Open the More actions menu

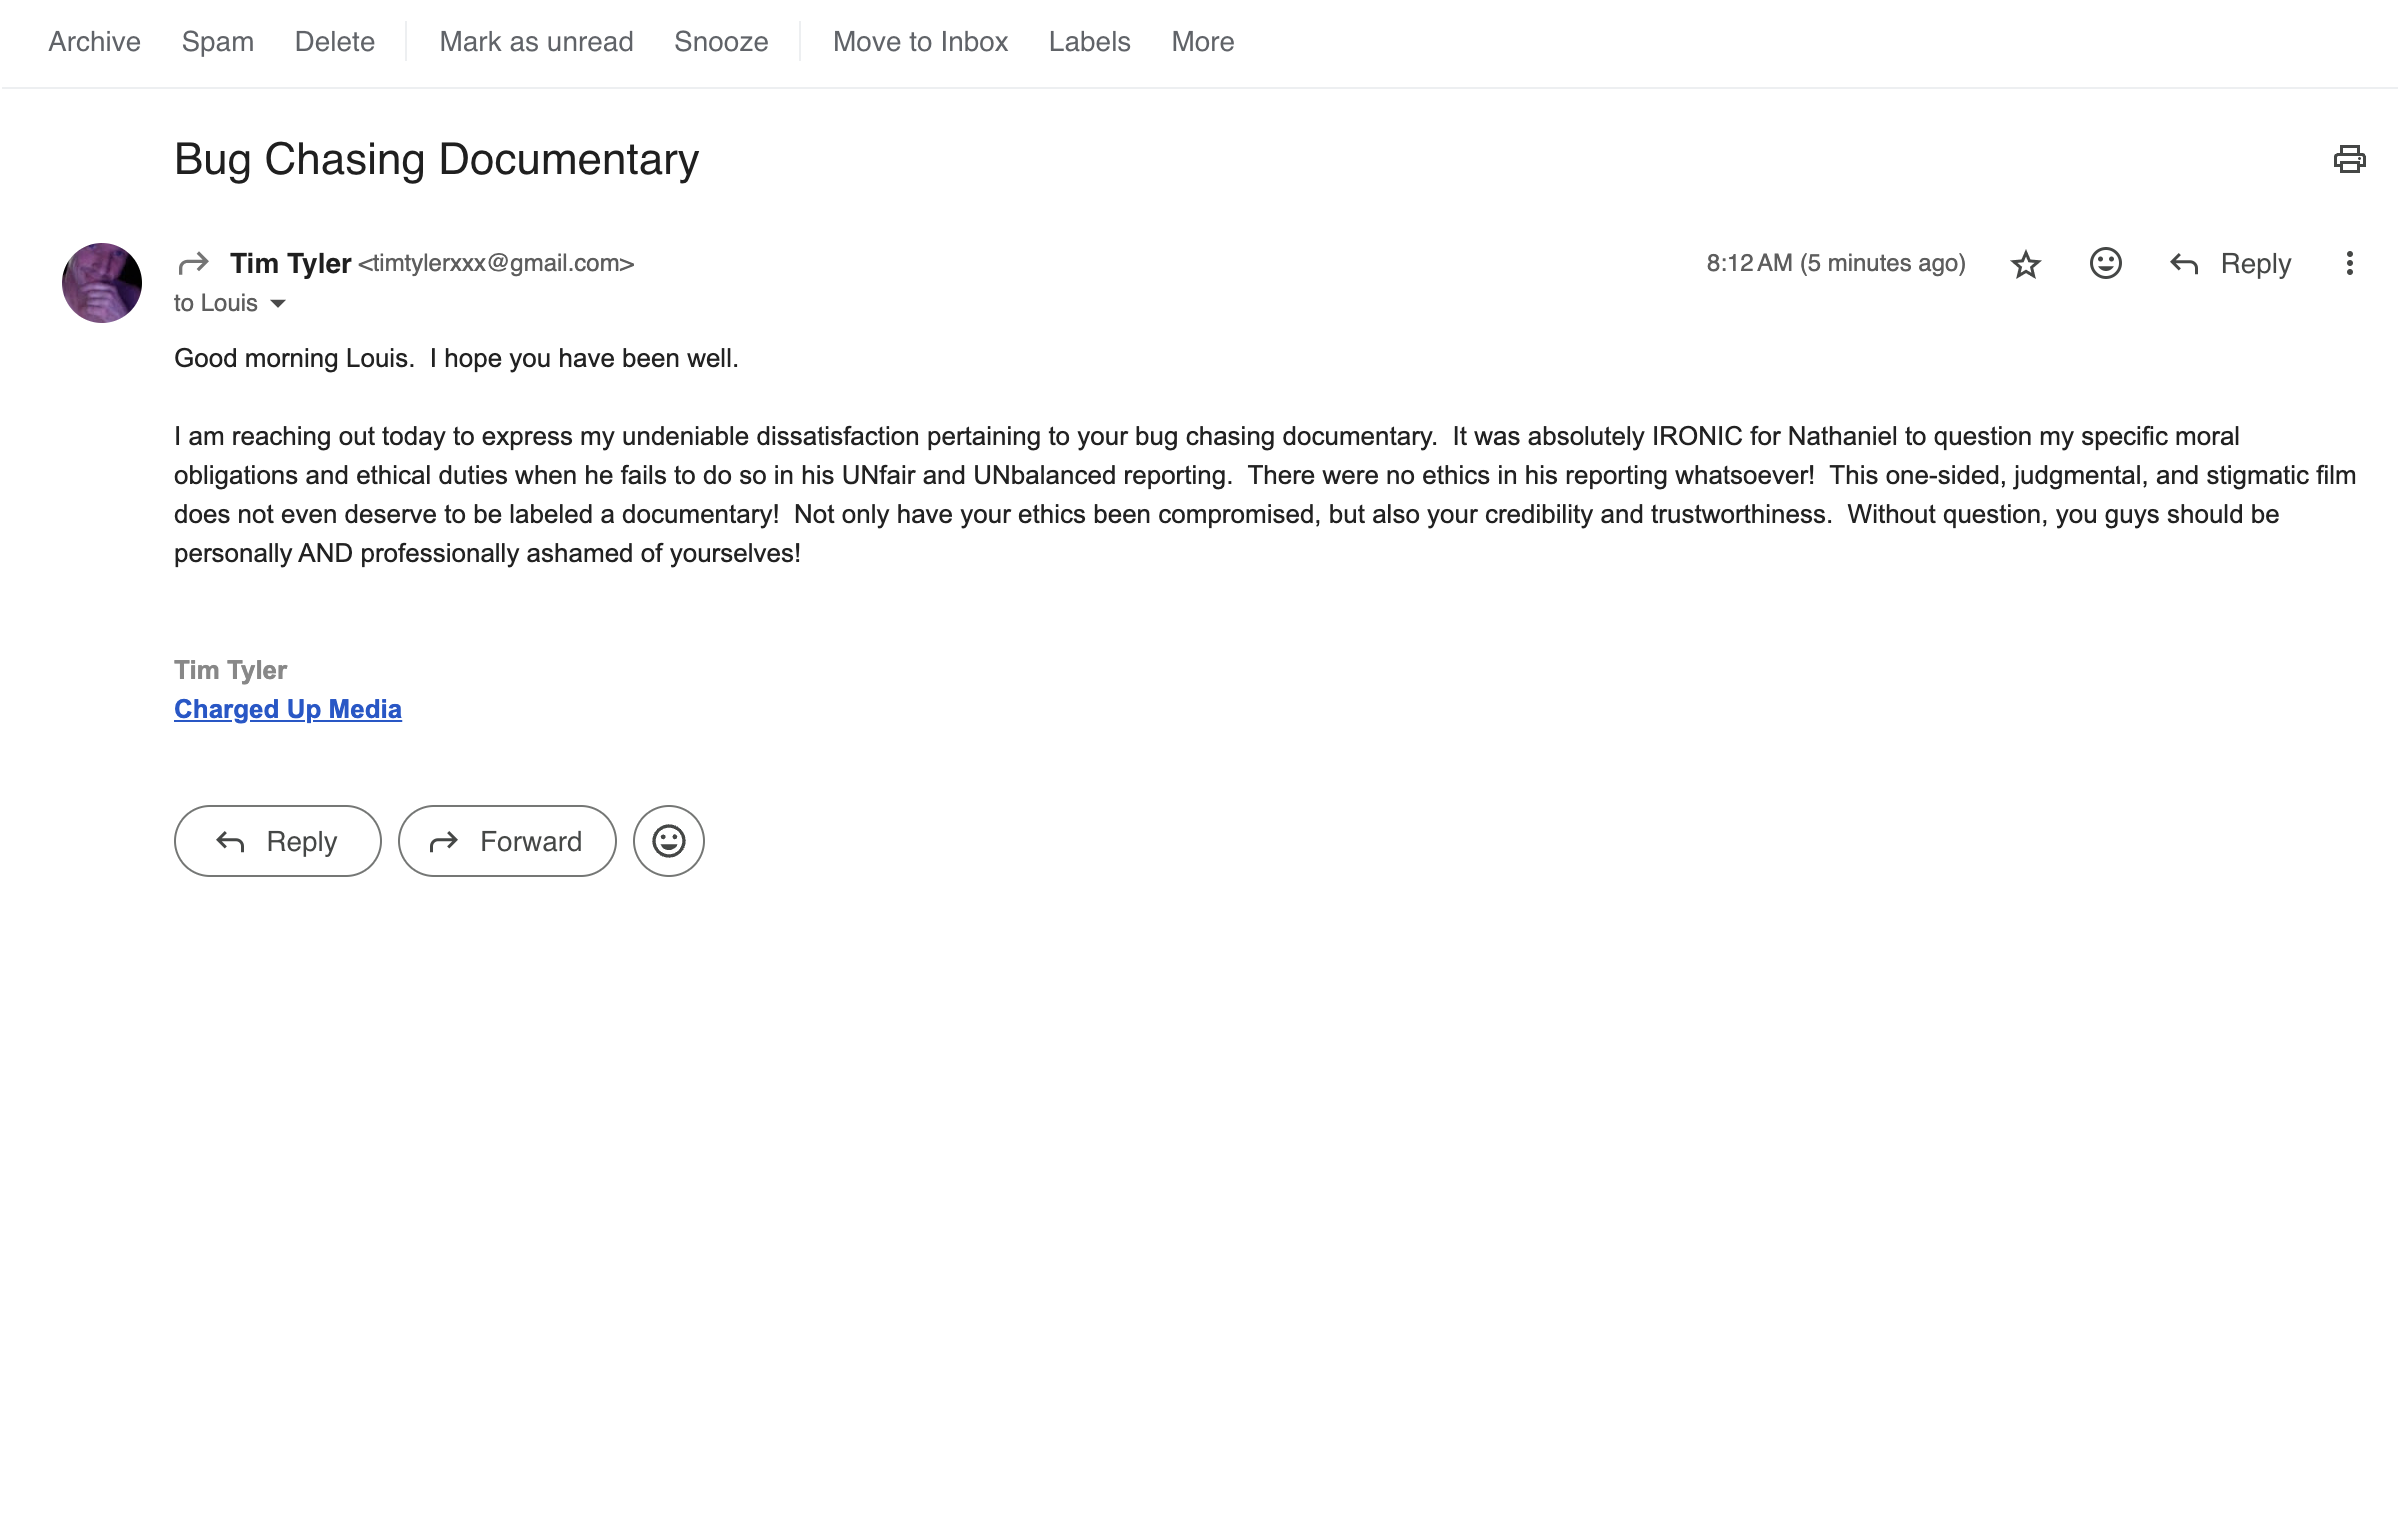coord(1202,42)
